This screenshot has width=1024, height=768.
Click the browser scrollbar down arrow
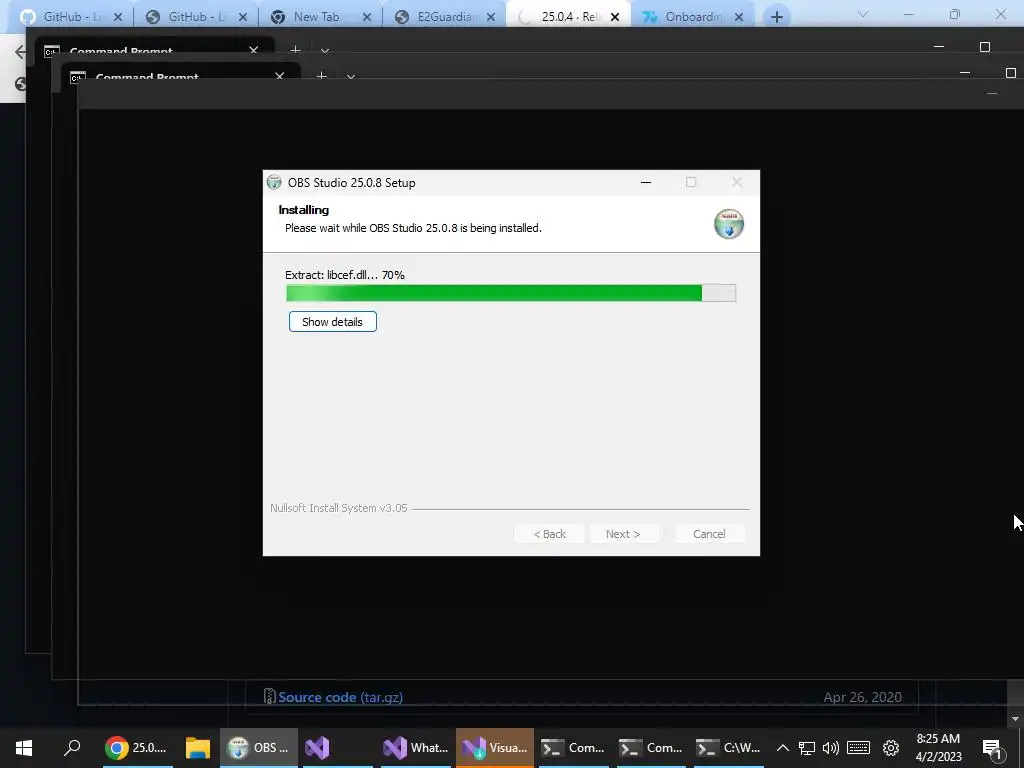[1015, 719]
